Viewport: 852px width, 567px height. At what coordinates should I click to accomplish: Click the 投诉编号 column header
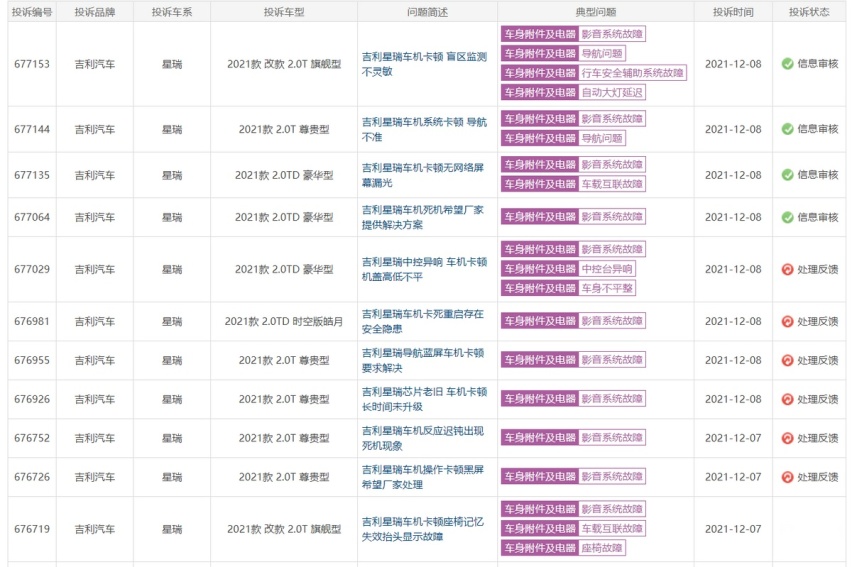click(32, 12)
